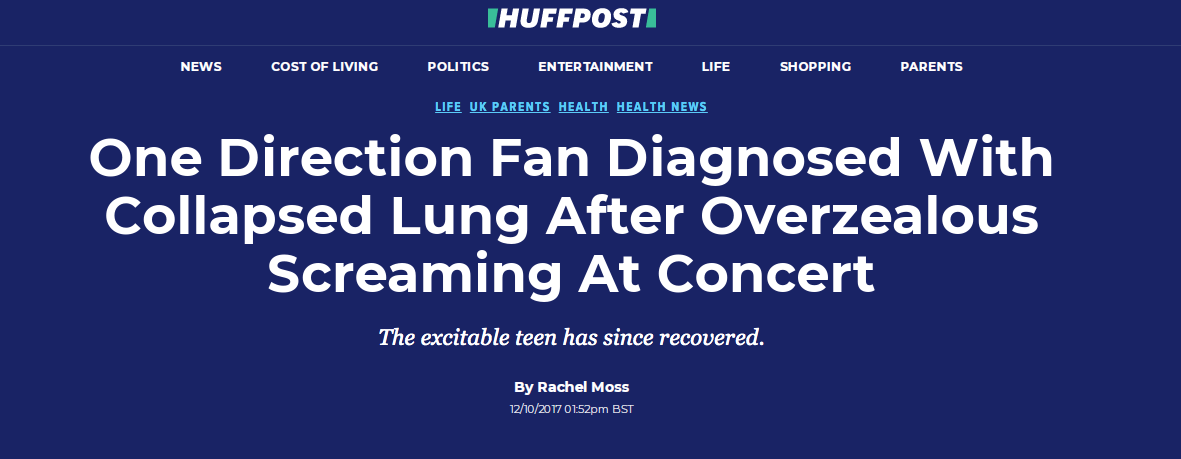
Task: Open the Politics menu item
Action: click(458, 66)
